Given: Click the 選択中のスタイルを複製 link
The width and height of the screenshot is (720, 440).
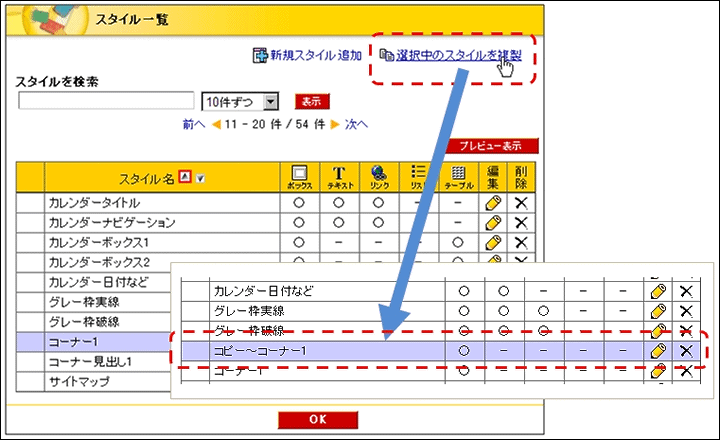Looking at the screenshot, I should coord(451,56).
